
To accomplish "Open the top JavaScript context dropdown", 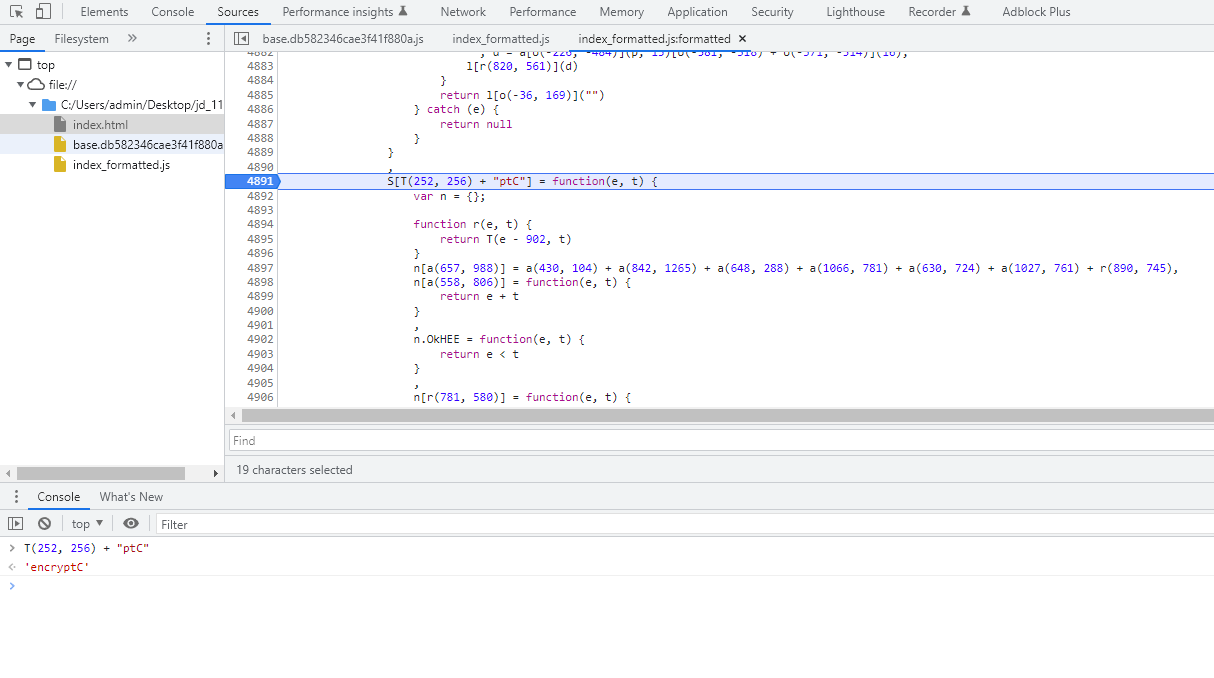I will click(87, 523).
